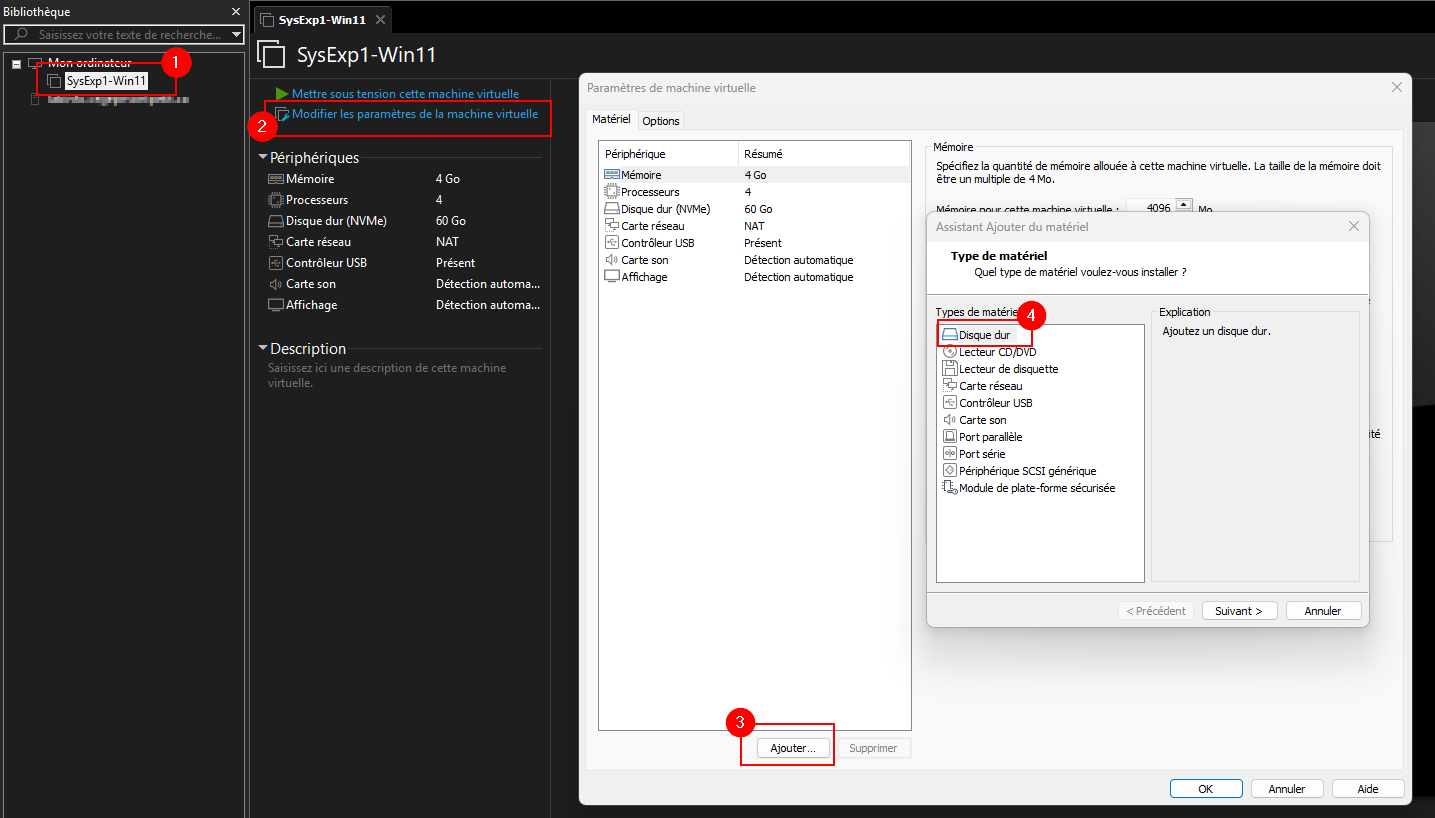Click the 'Carte son' label in the main Périphériques panel
The width and height of the screenshot is (1435, 818).
click(311, 284)
